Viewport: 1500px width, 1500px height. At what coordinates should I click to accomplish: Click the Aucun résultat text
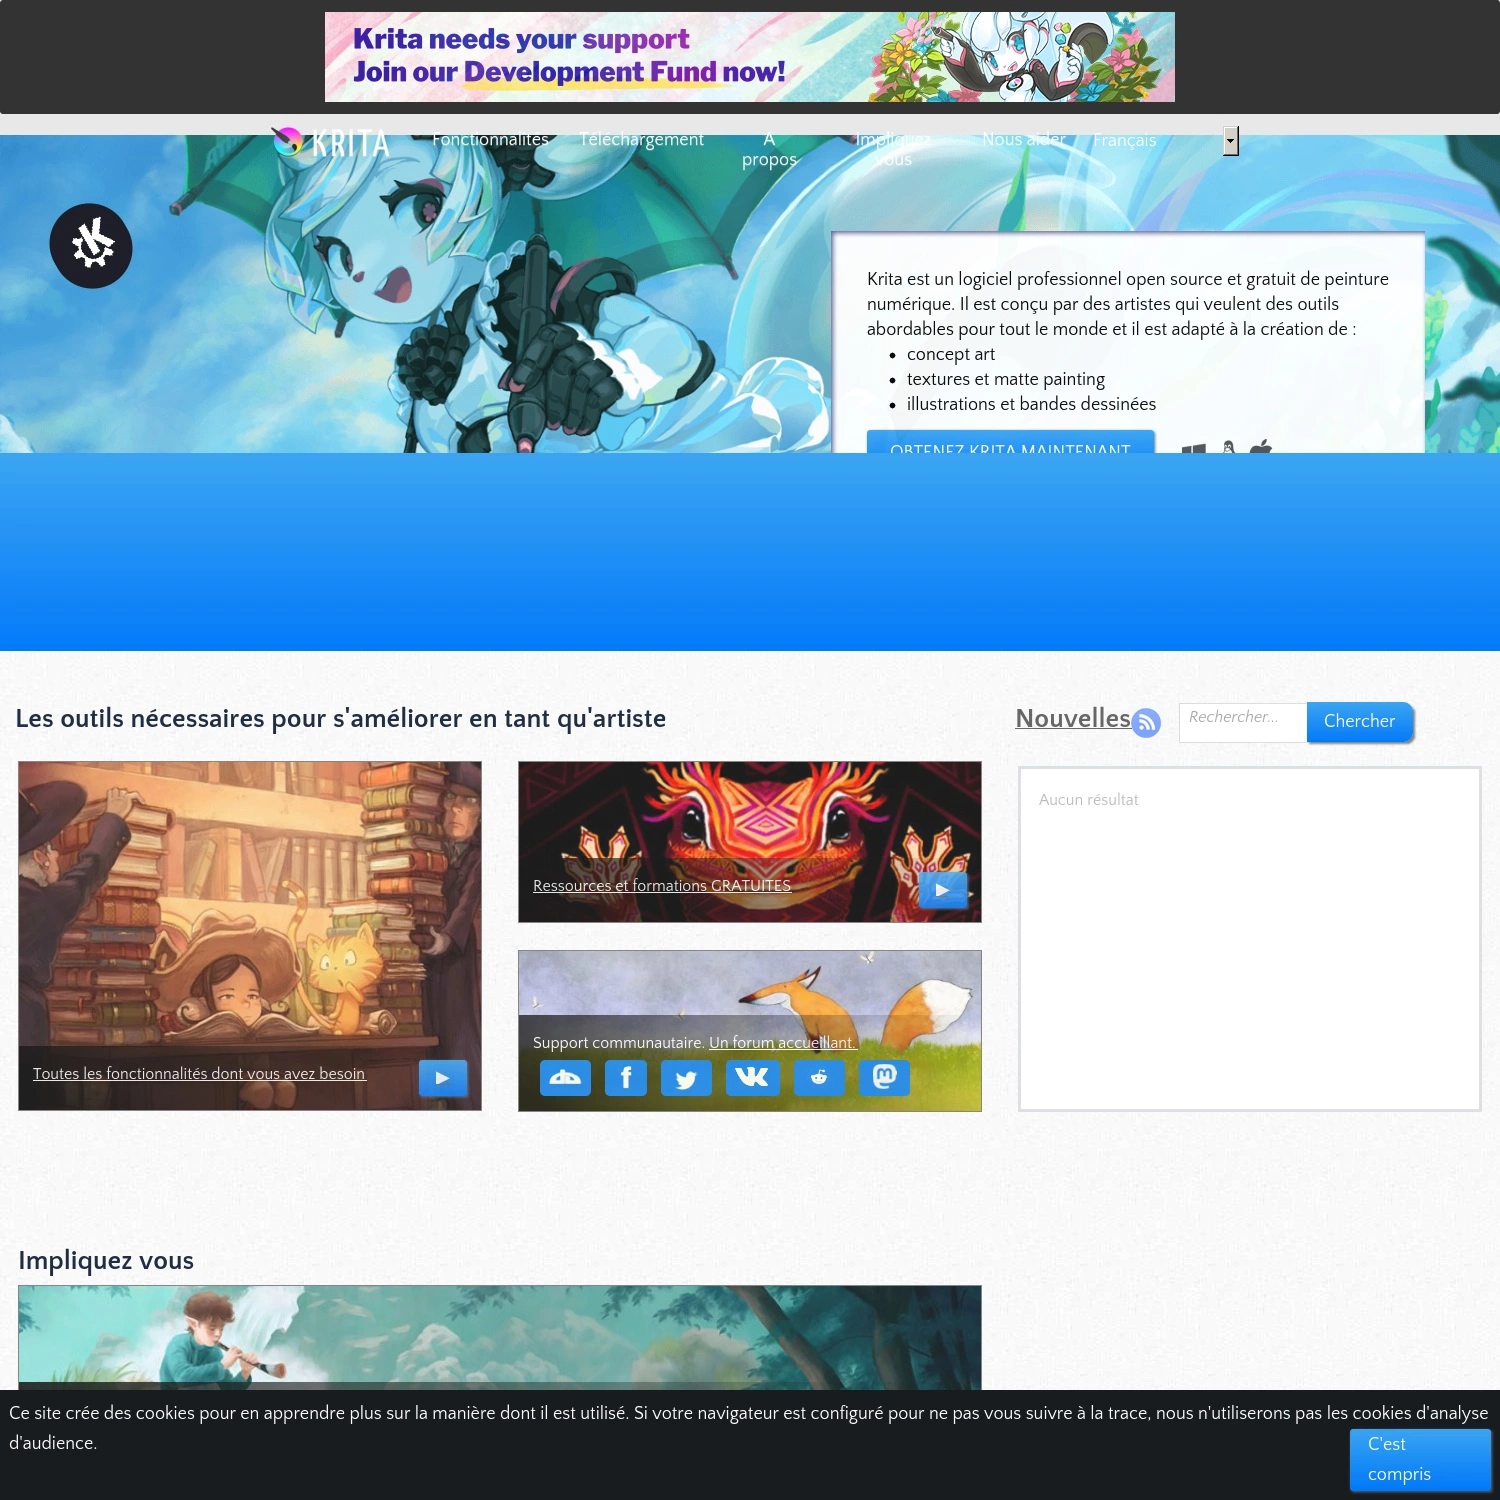point(1088,799)
